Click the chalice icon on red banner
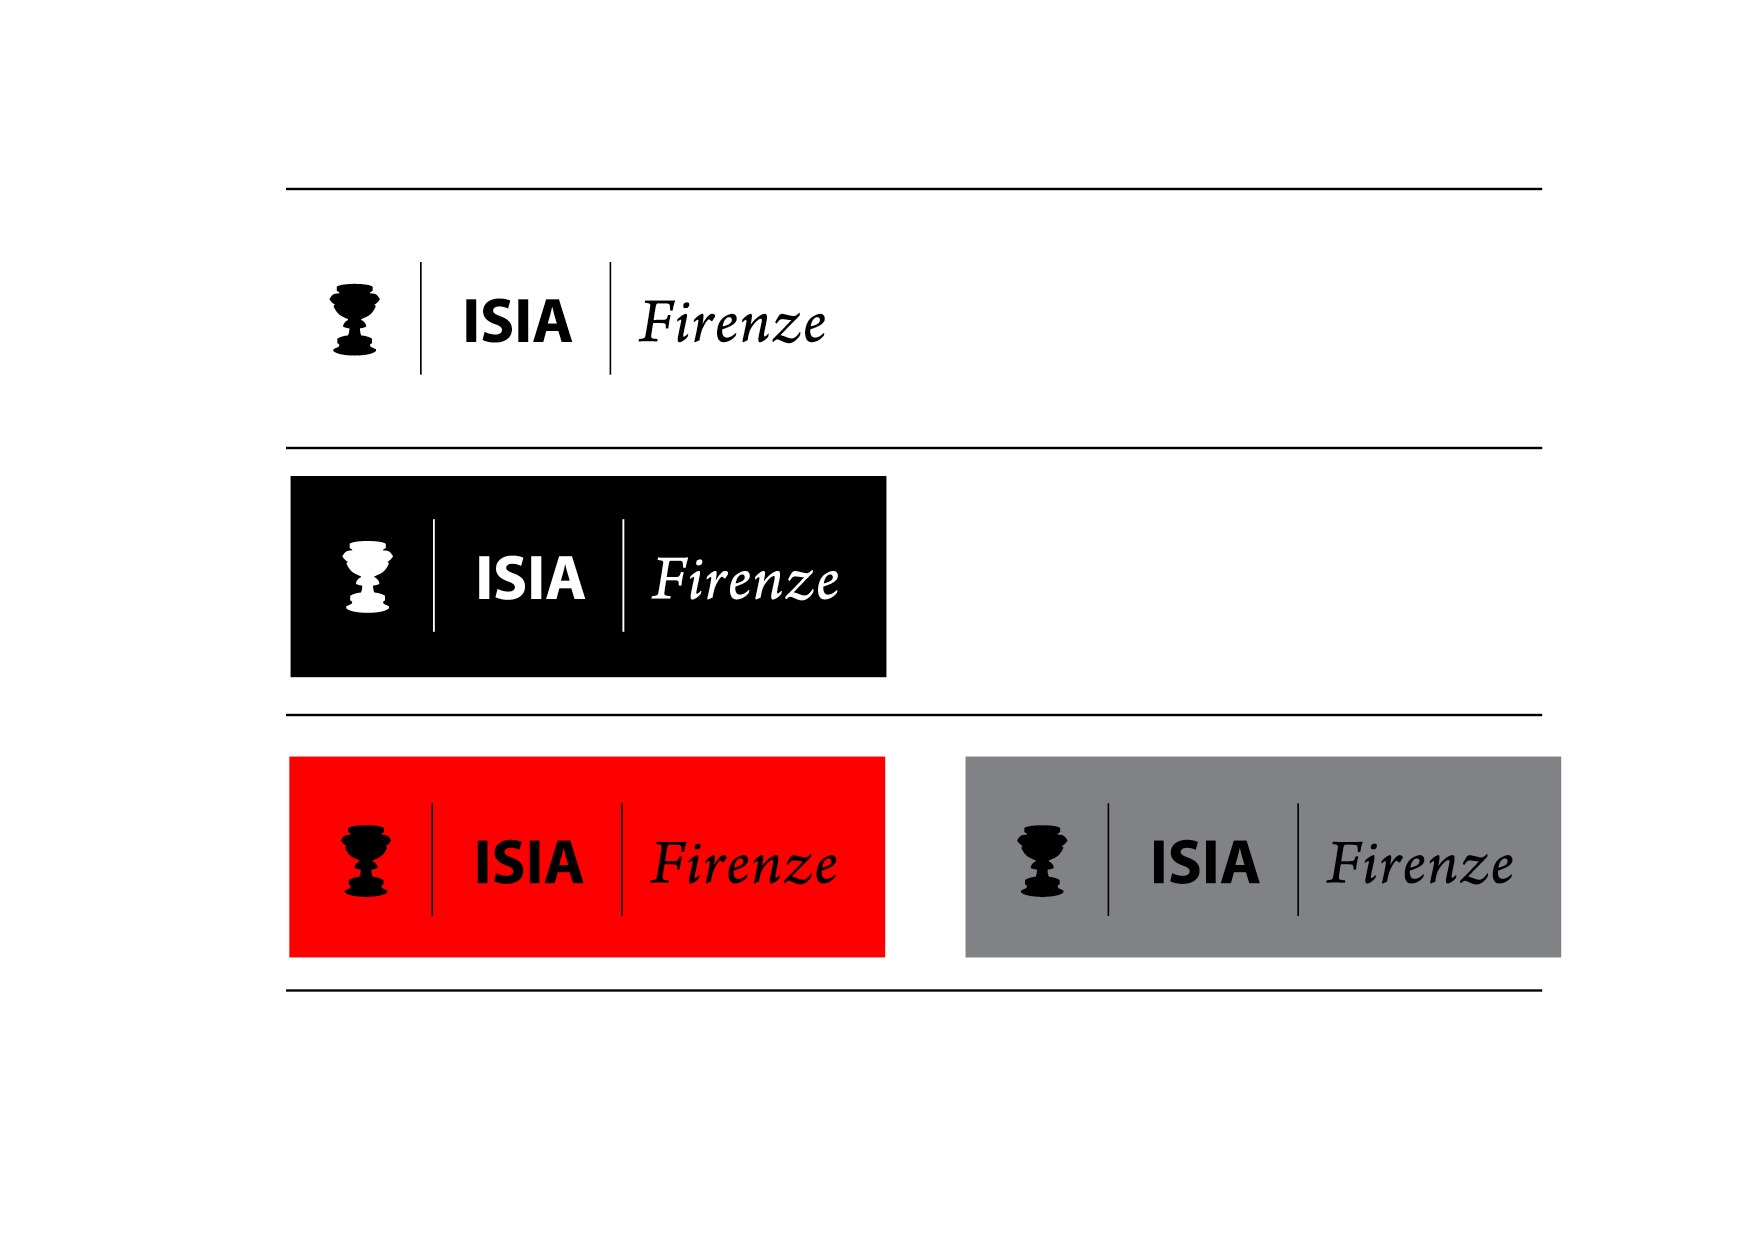Viewport: 1754px width, 1241px height. pyautogui.click(x=366, y=861)
